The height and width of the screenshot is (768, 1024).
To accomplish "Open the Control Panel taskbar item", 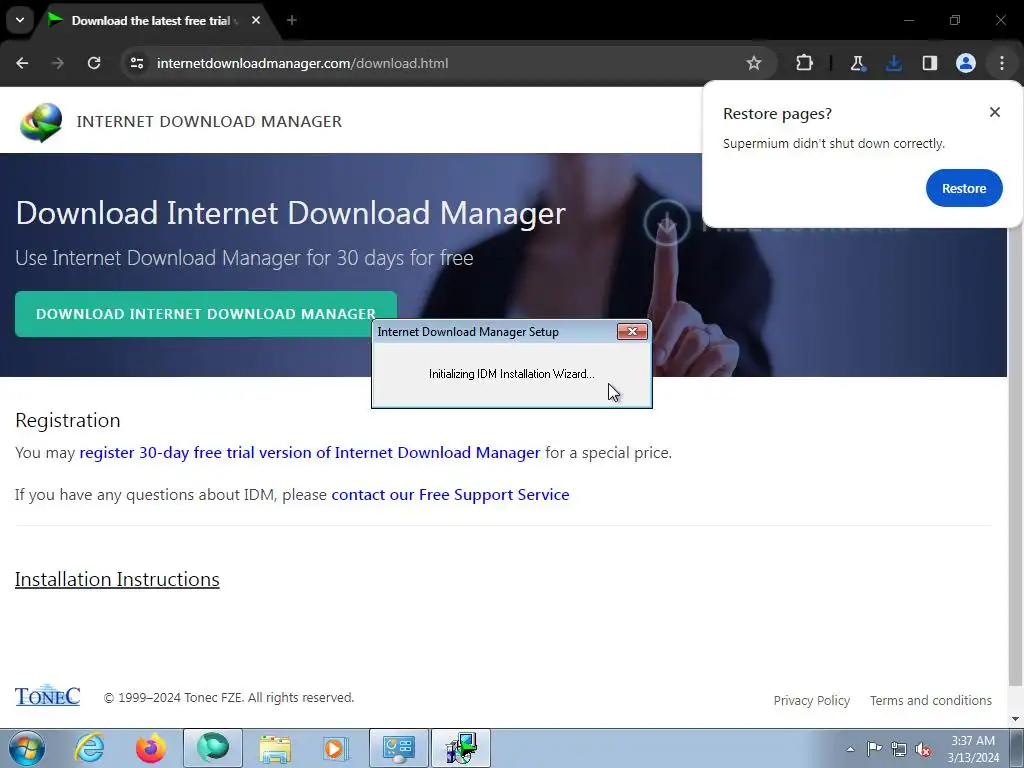I will 399,748.
